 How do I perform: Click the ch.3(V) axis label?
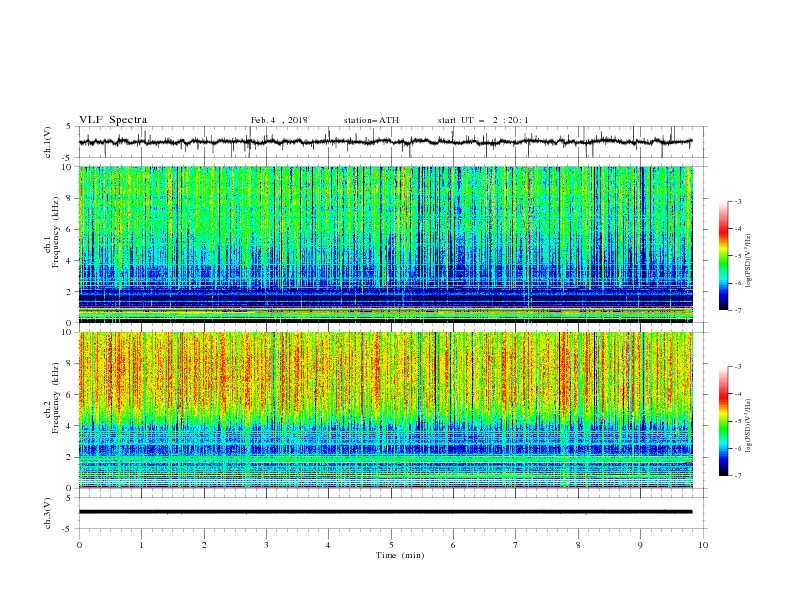pos(48,513)
